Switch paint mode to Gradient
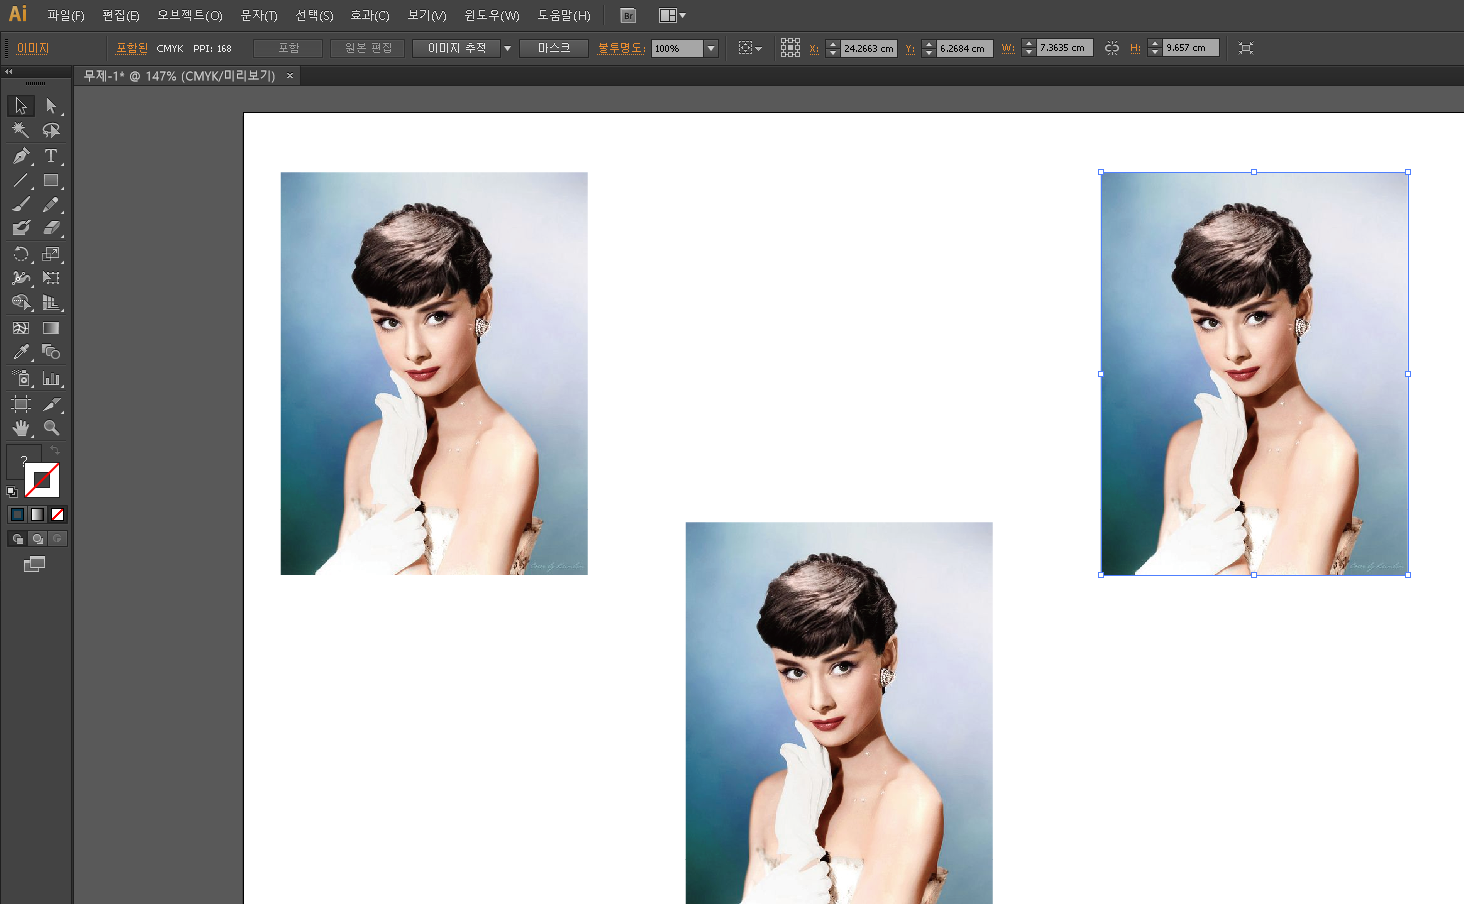This screenshot has width=1464, height=904. tap(37, 515)
